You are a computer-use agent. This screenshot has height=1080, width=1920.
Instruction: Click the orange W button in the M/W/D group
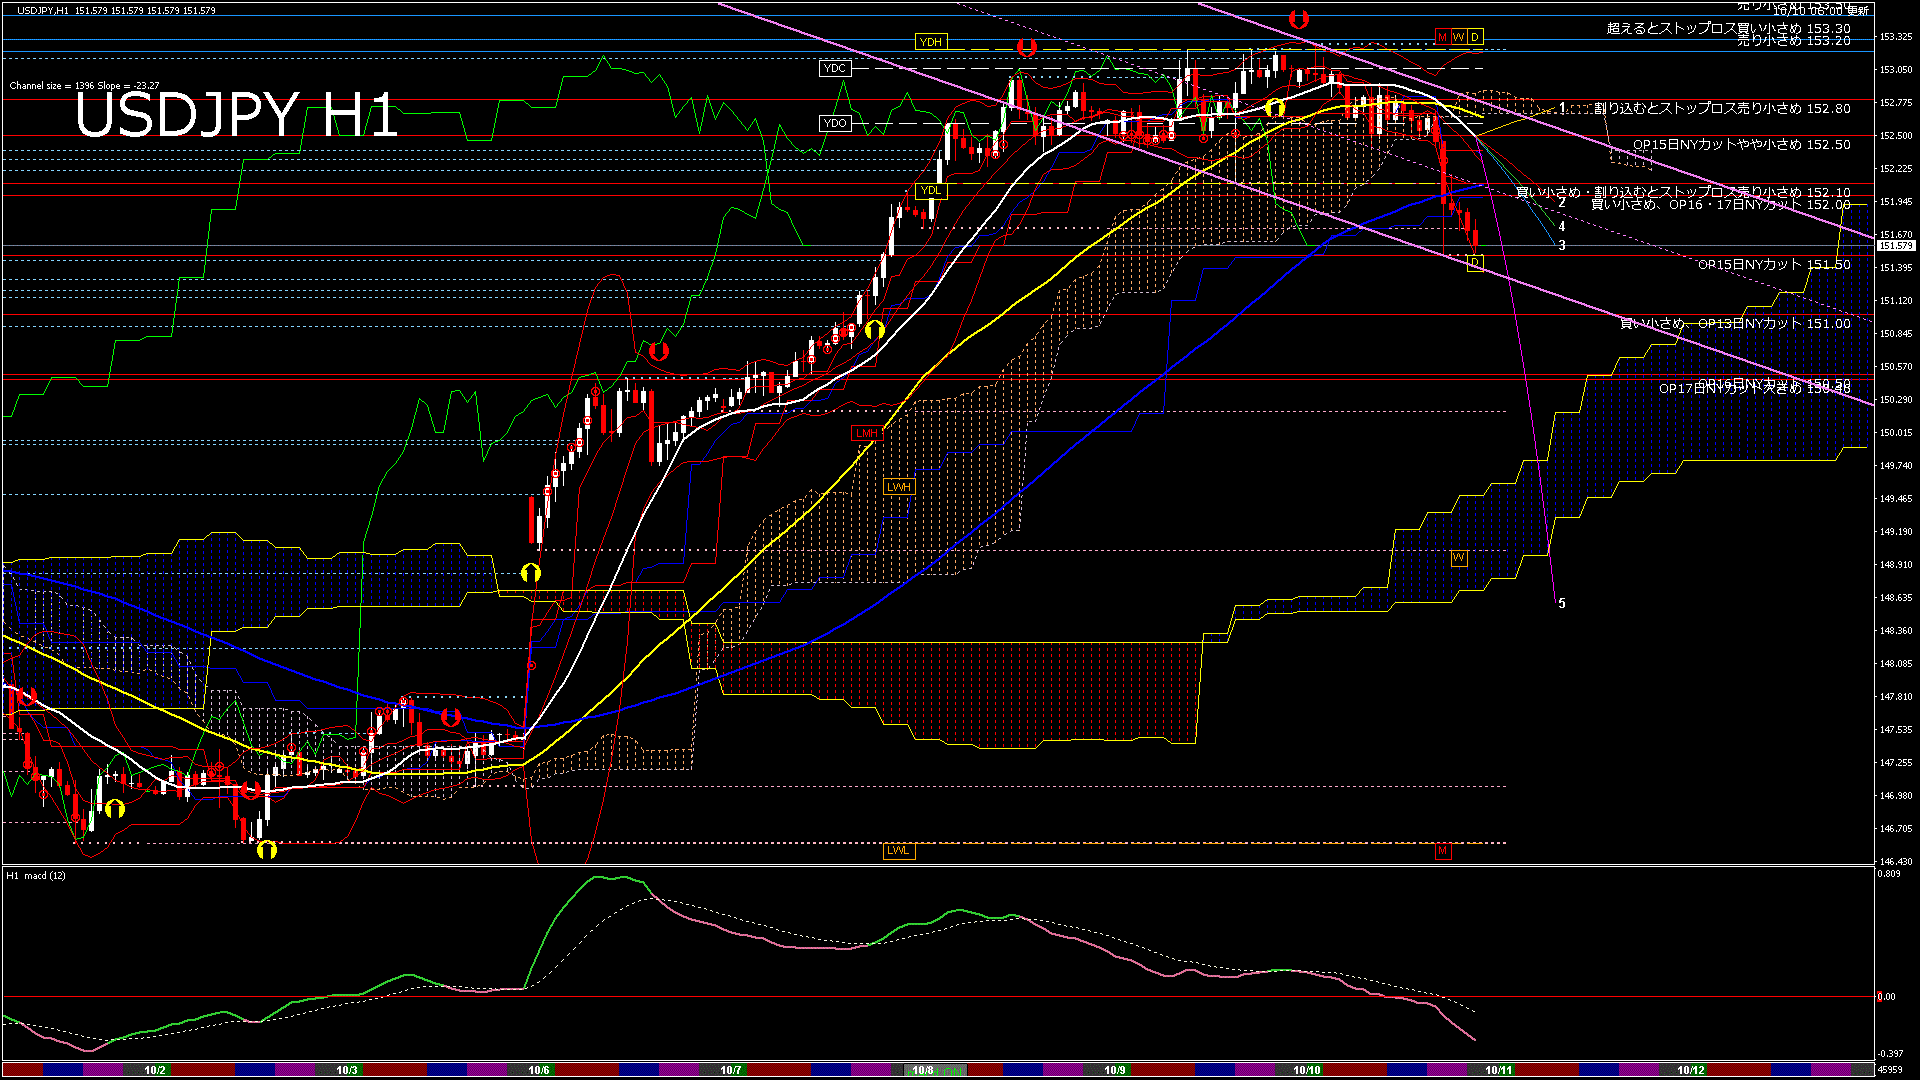(1458, 37)
